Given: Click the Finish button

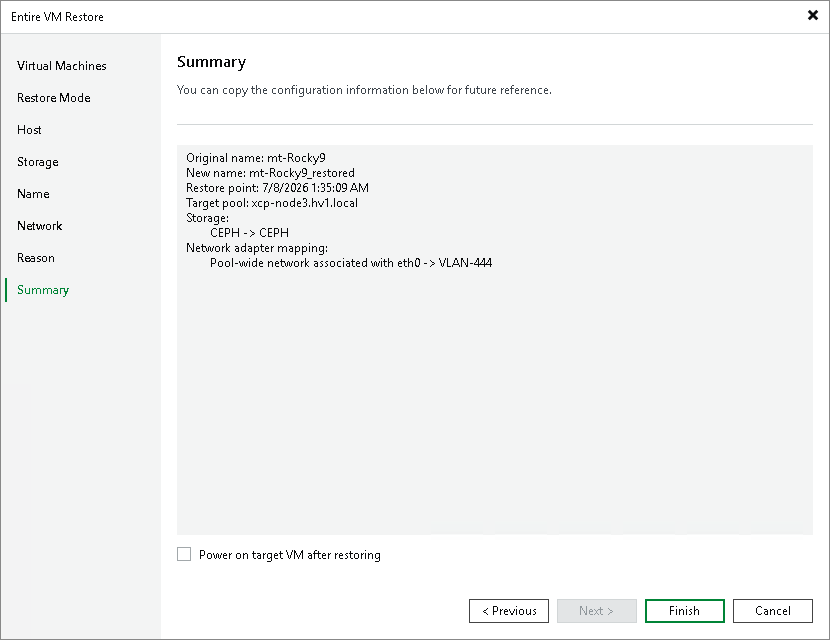Looking at the screenshot, I should coord(684,611).
